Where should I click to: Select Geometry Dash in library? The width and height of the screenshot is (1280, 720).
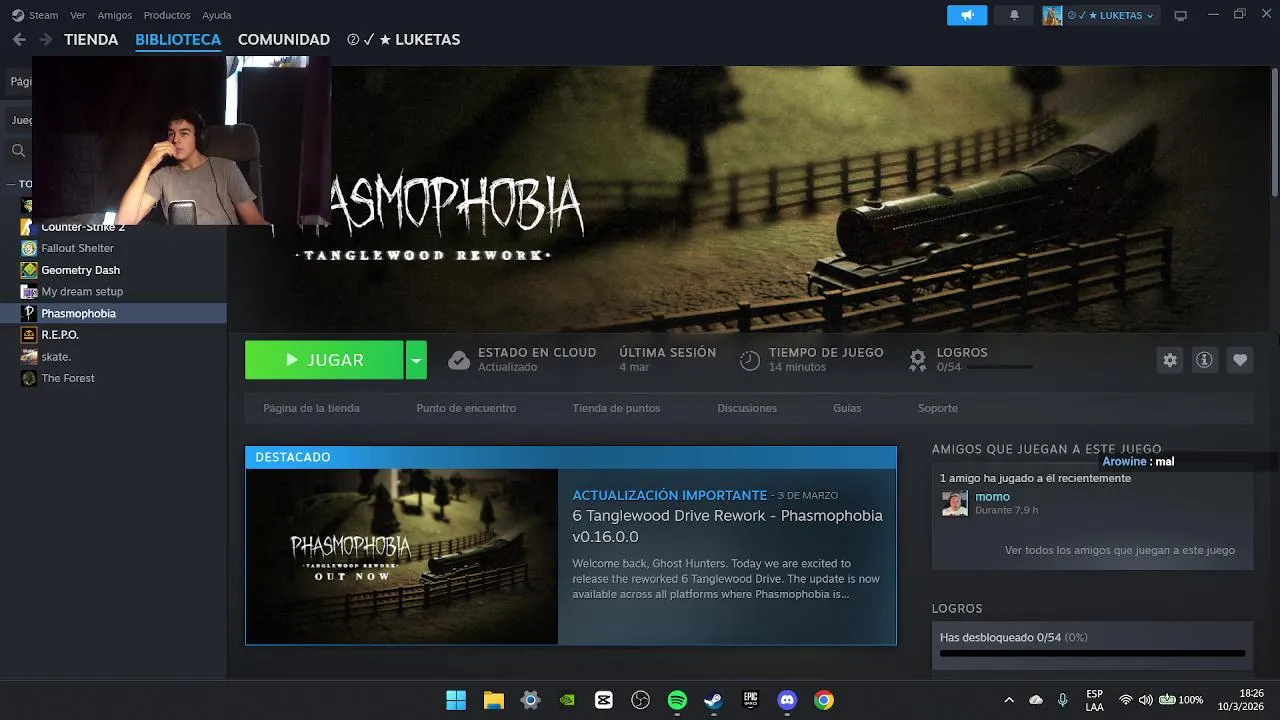tap(80, 270)
